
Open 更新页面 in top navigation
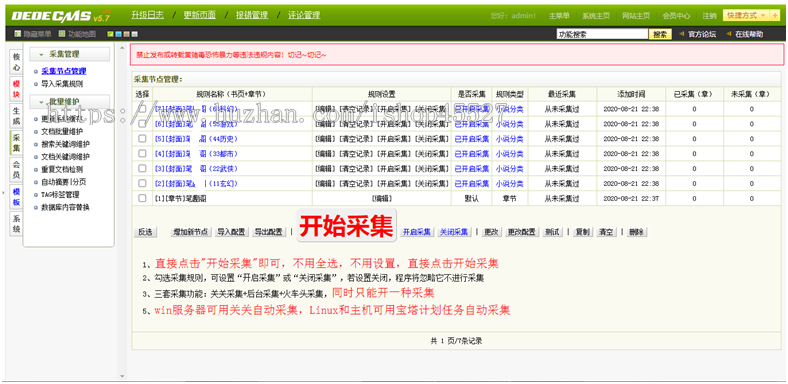point(200,15)
